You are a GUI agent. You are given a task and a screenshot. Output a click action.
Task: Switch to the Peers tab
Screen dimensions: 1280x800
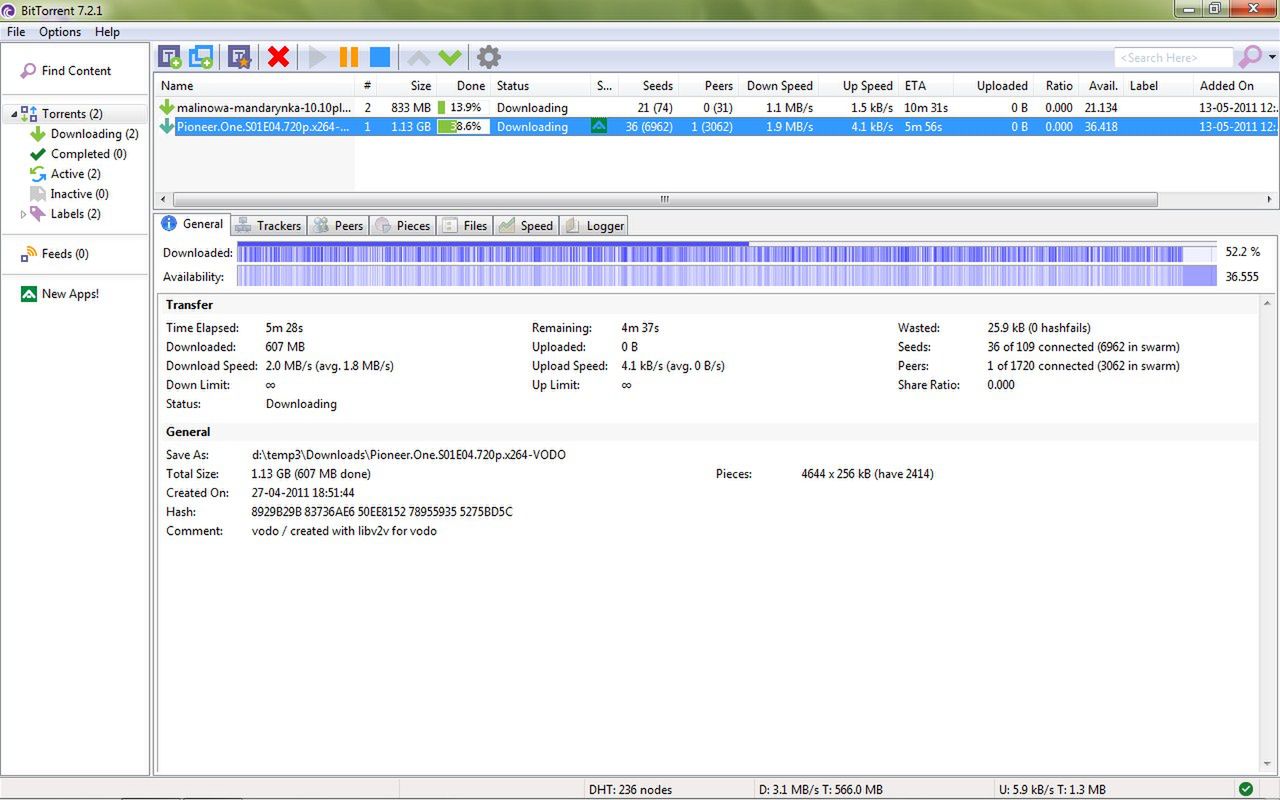pos(338,226)
